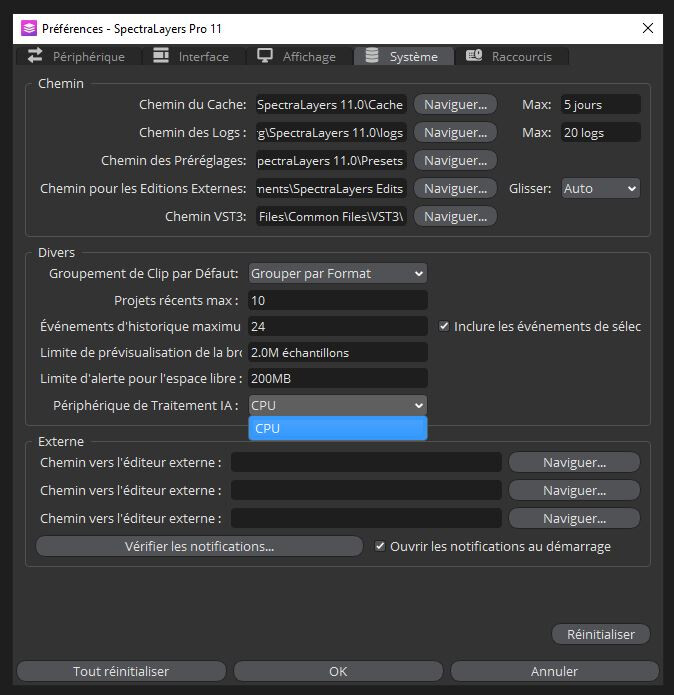
Task: Toggle Ouvrir les notifications au démarrage checkbox
Action: [x=380, y=546]
